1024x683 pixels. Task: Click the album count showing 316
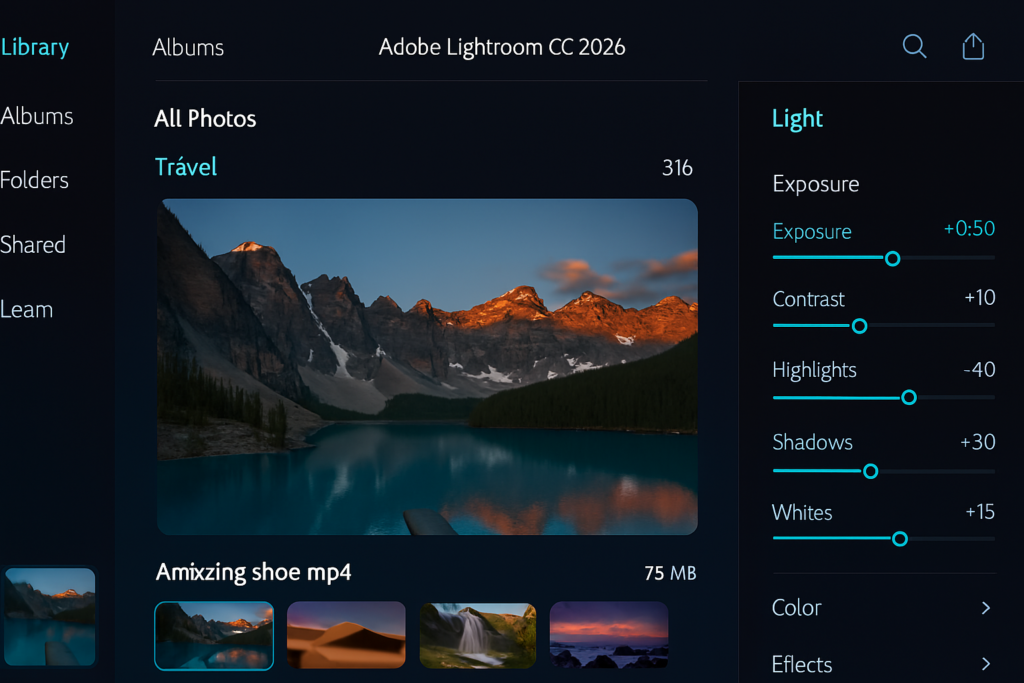click(677, 168)
